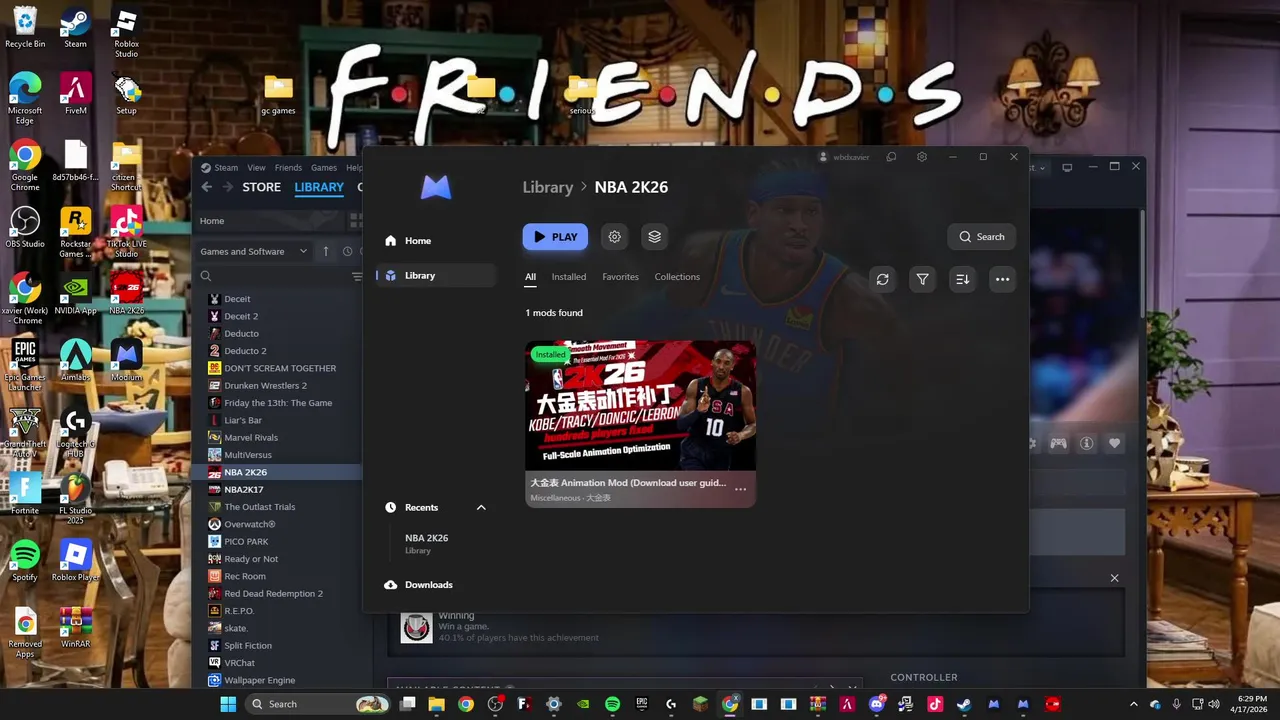
Task: Click the Steam info icon beside controller icon
Action: 1086,443
